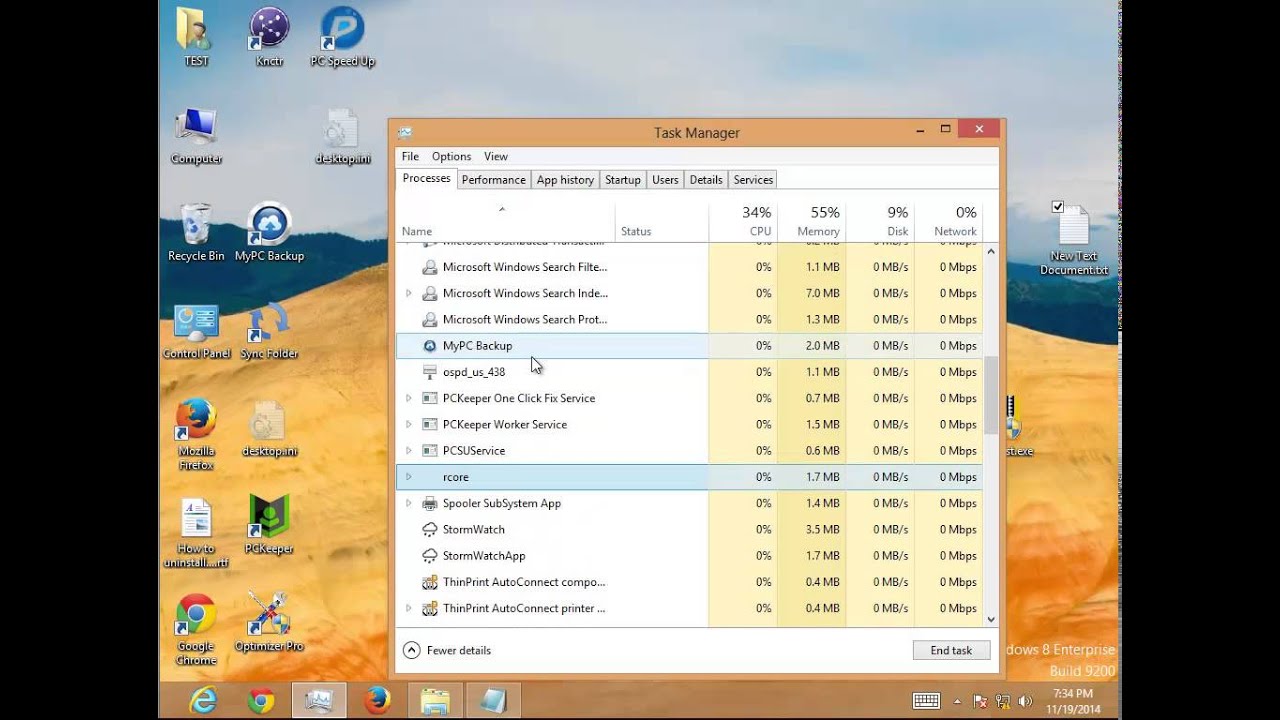Sort by the CPU column header
The width and height of the screenshot is (1280, 720).
pyautogui.click(x=743, y=221)
